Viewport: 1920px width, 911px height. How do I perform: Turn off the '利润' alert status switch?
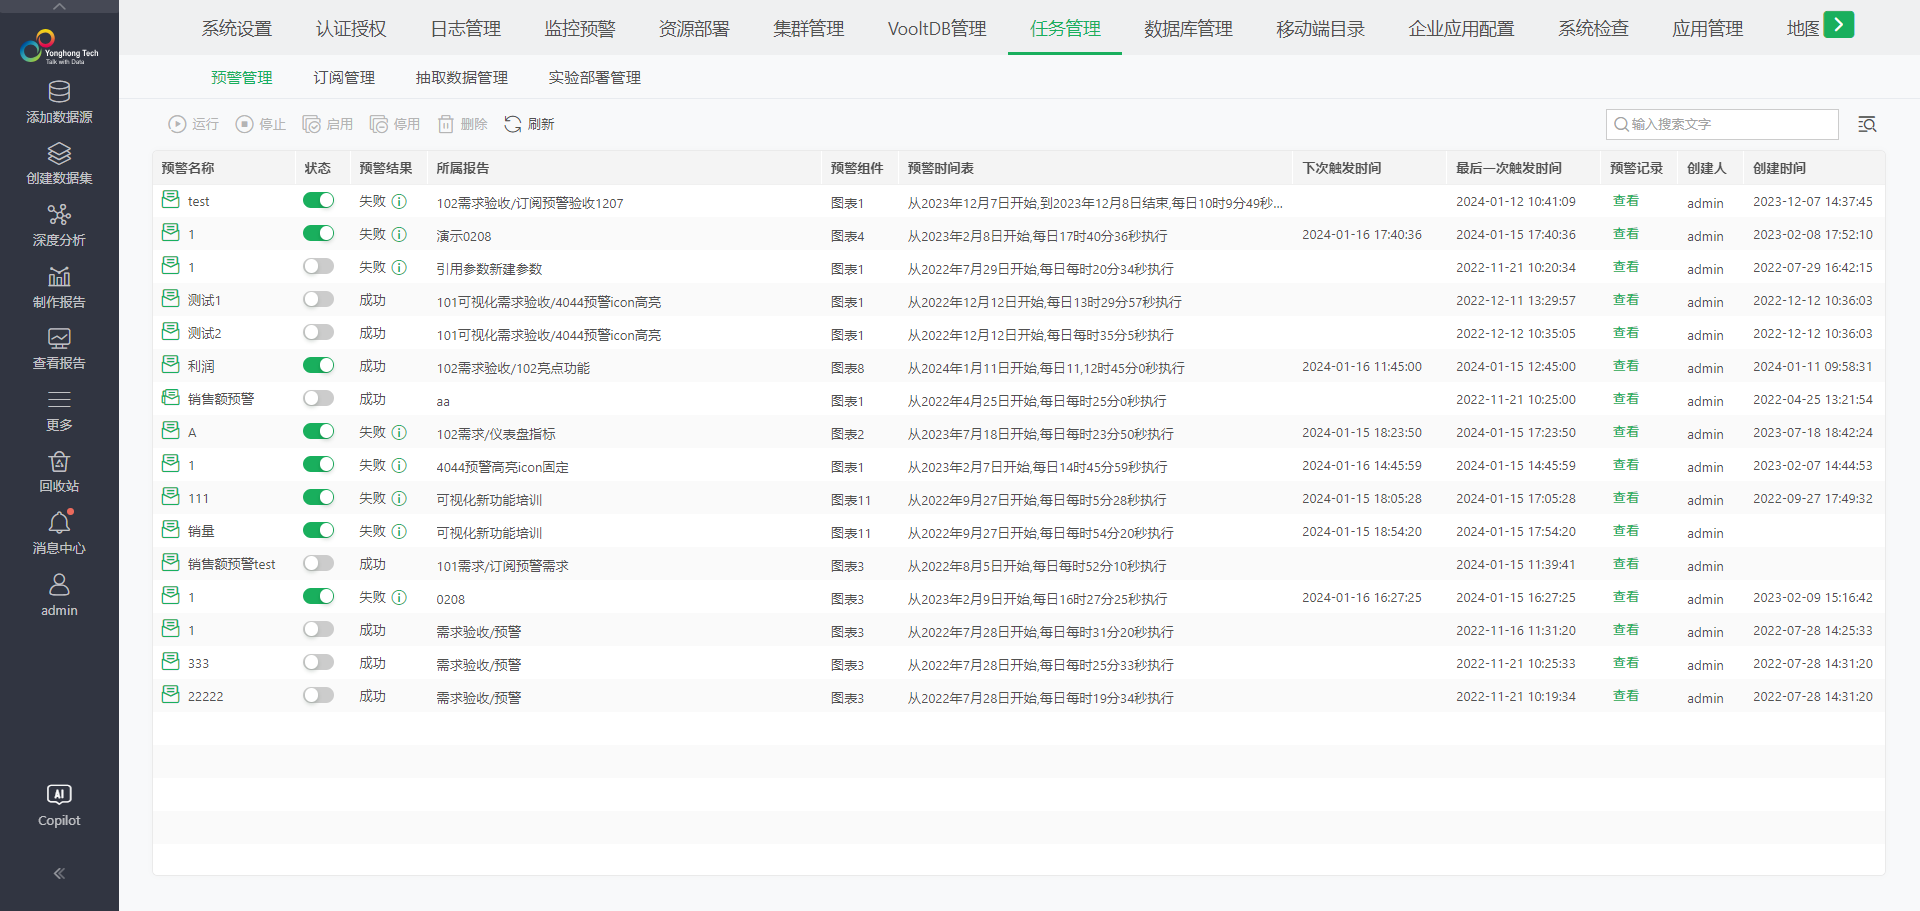[318, 366]
